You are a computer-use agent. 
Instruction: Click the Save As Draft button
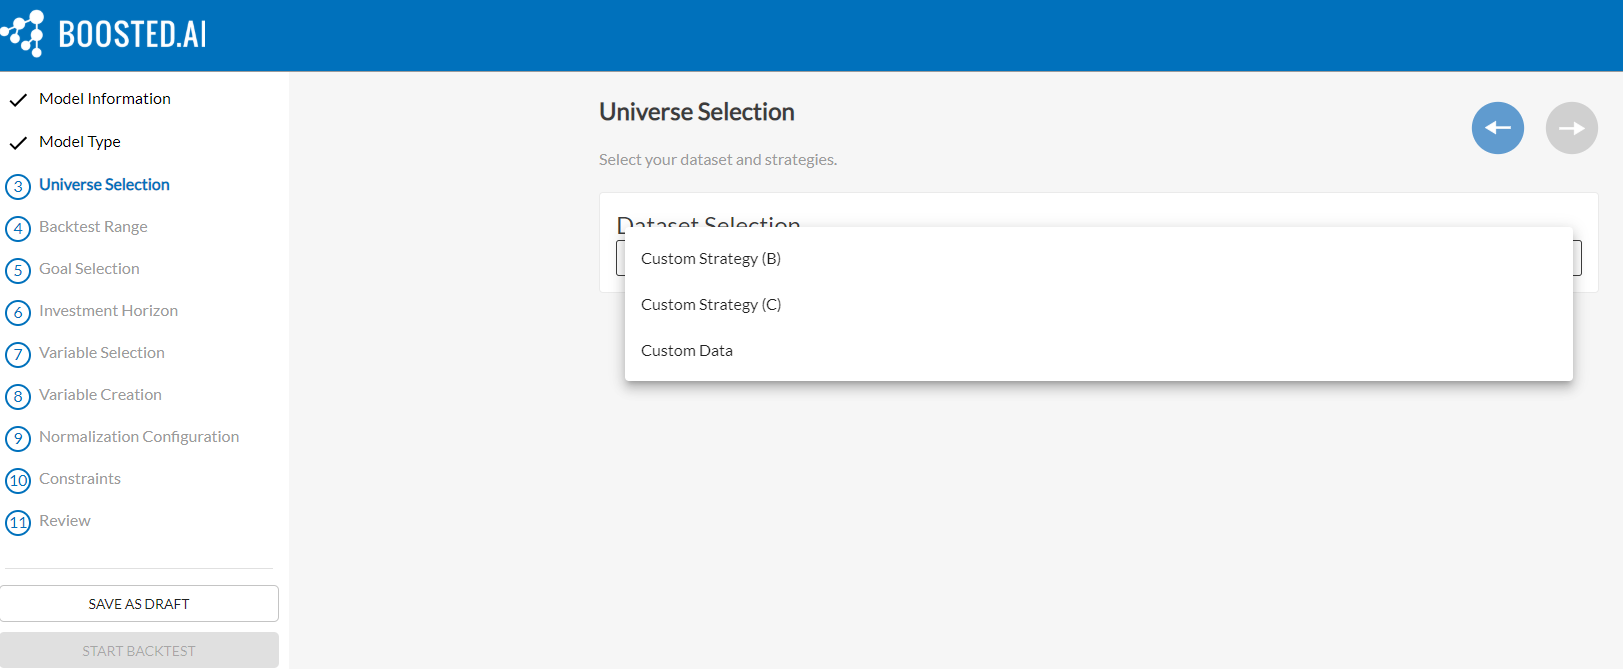(x=139, y=603)
